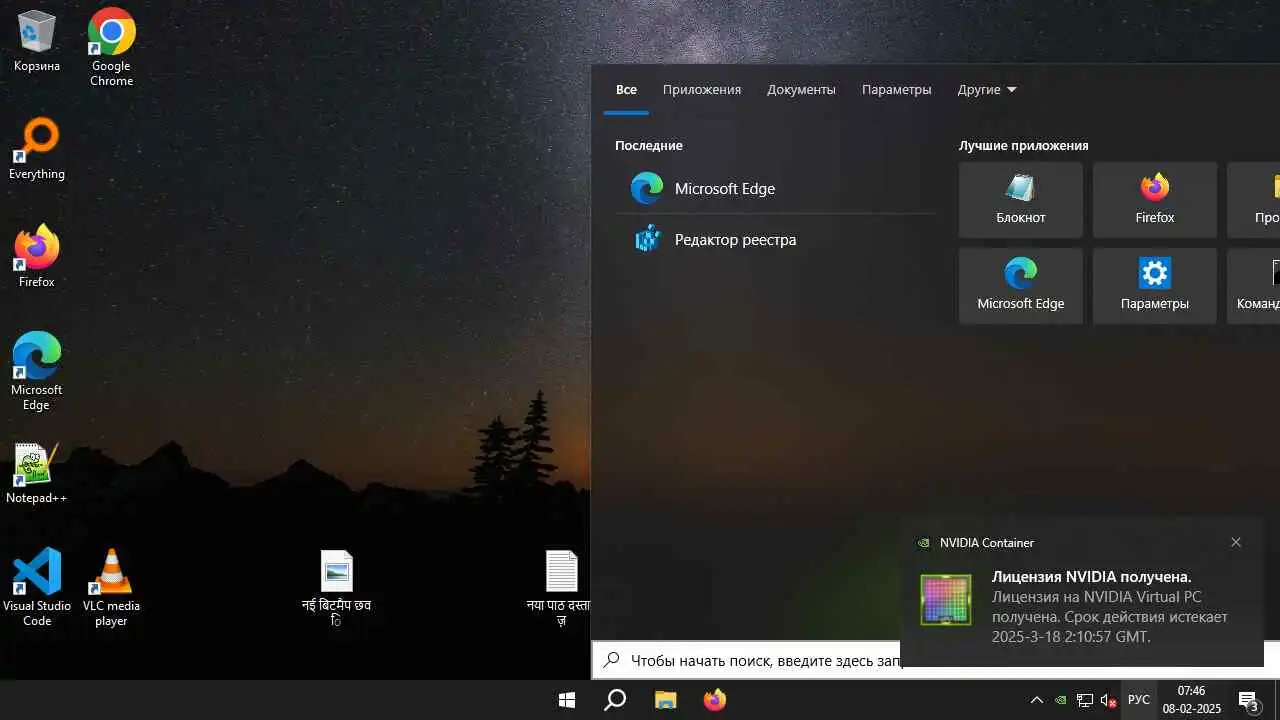
Task: Dismiss the NVIDIA Container notification
Action: click(x=1236, y=542)
